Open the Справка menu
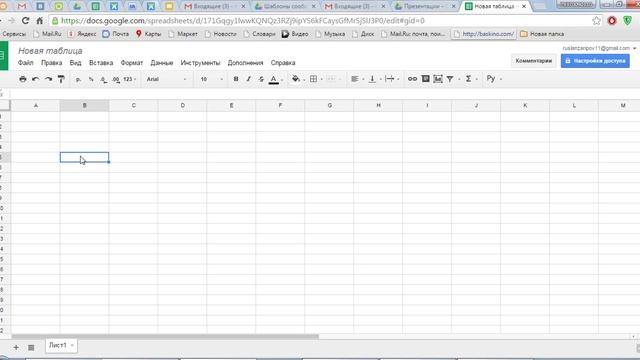 click(283, 63)
